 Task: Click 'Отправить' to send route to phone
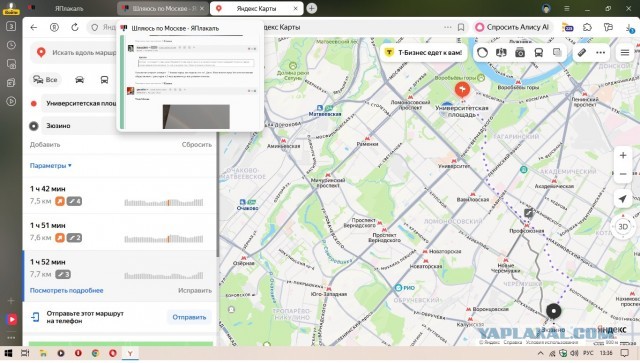coord(189,317)
